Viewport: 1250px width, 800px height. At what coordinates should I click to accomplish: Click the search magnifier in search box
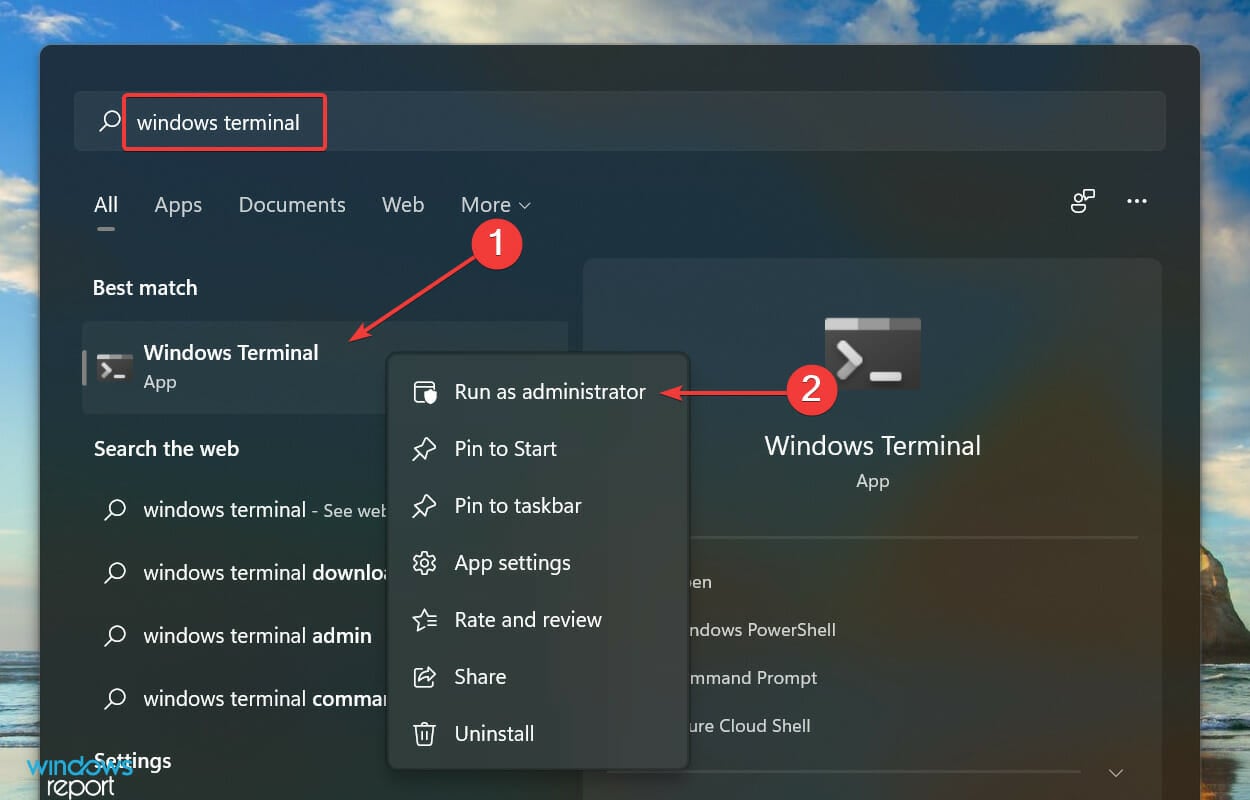(x=108, y=121)
